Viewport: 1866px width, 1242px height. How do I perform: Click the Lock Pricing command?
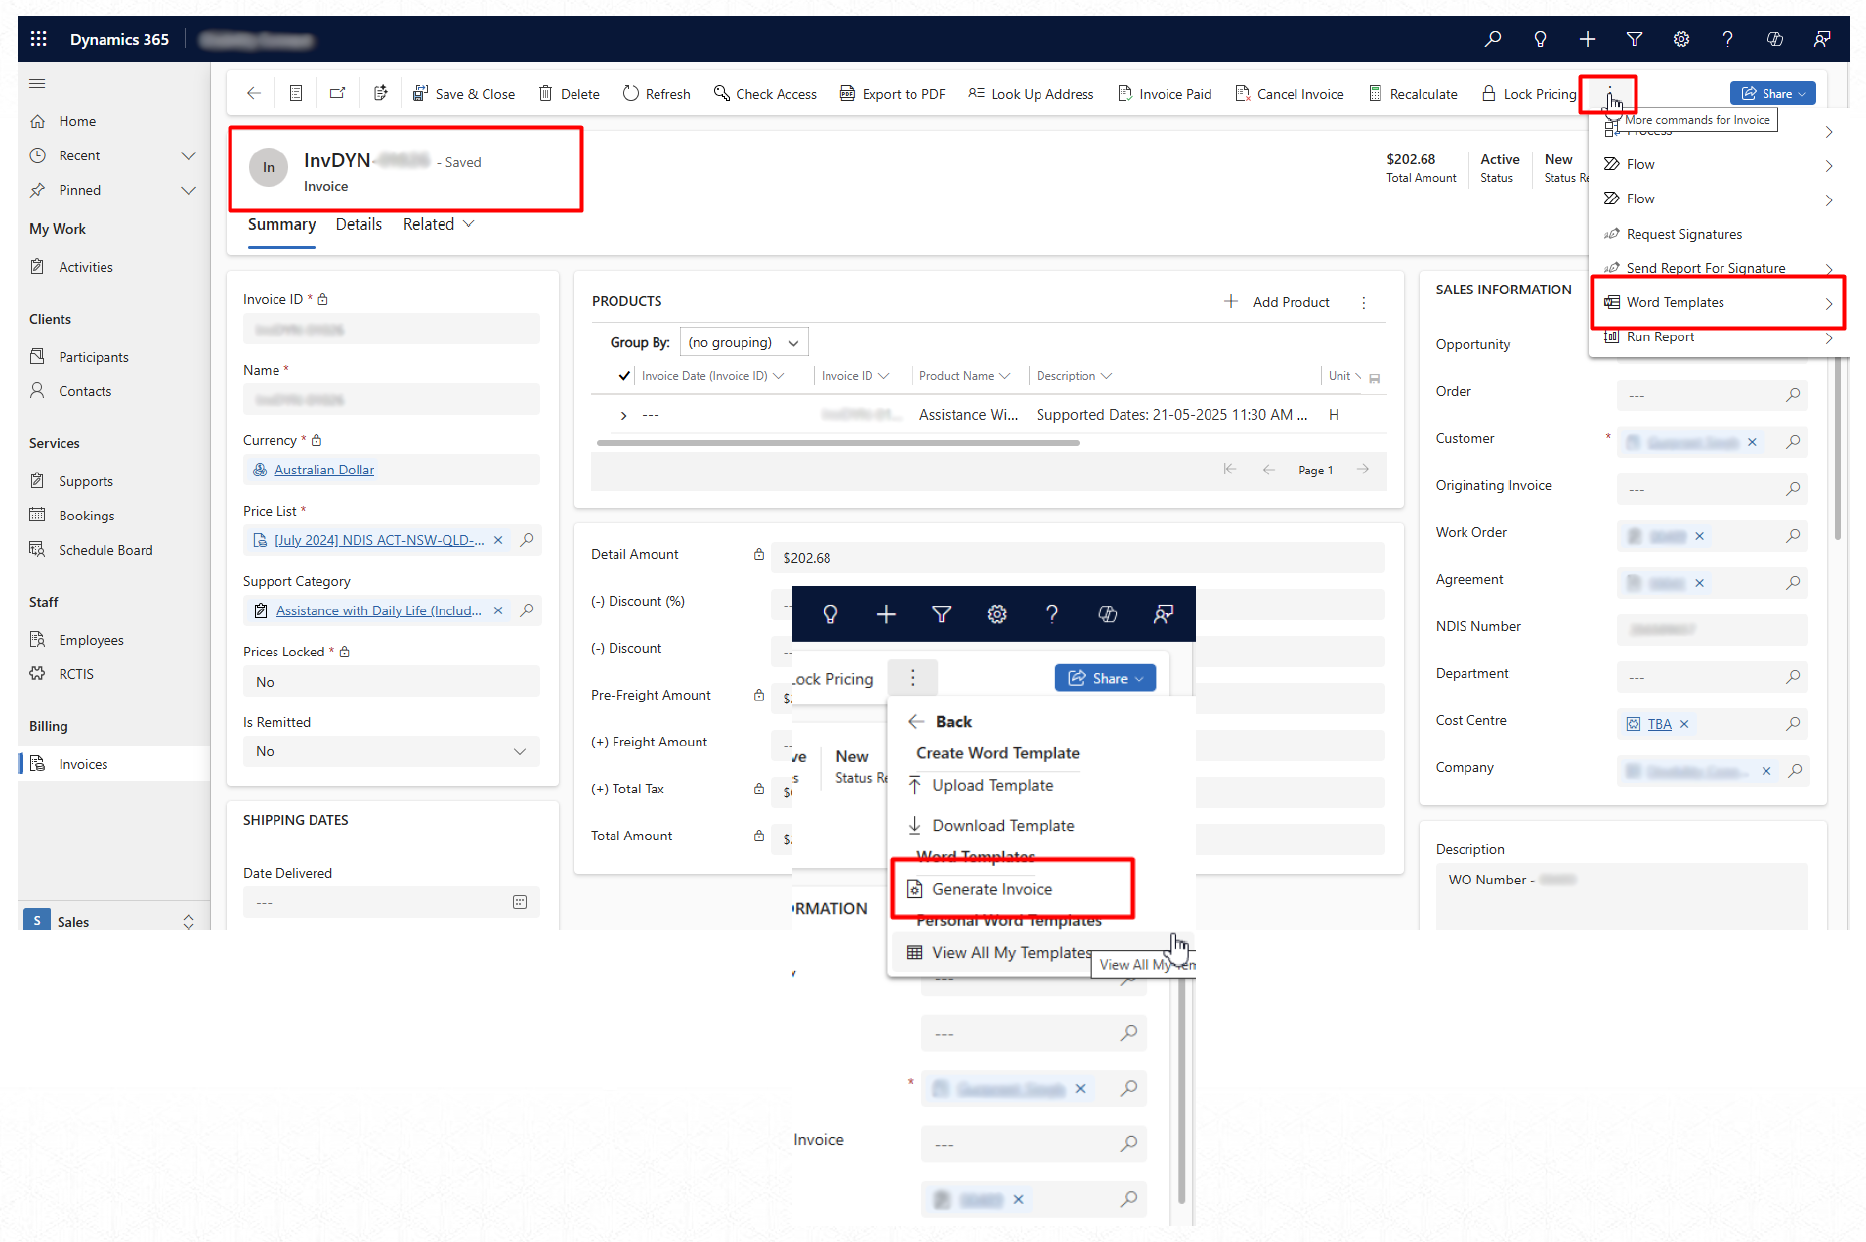point(1528,94)
